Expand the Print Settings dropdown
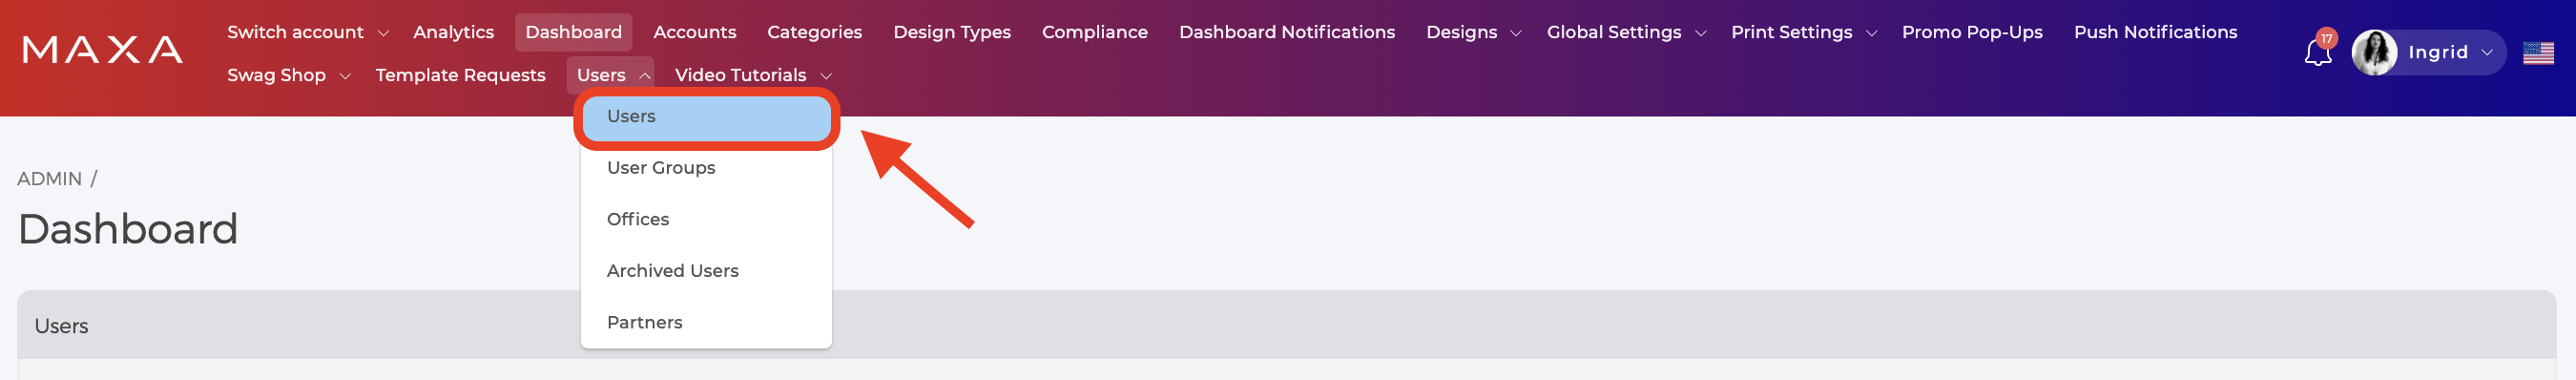Screen dimensions: 2576x380 1803,32
